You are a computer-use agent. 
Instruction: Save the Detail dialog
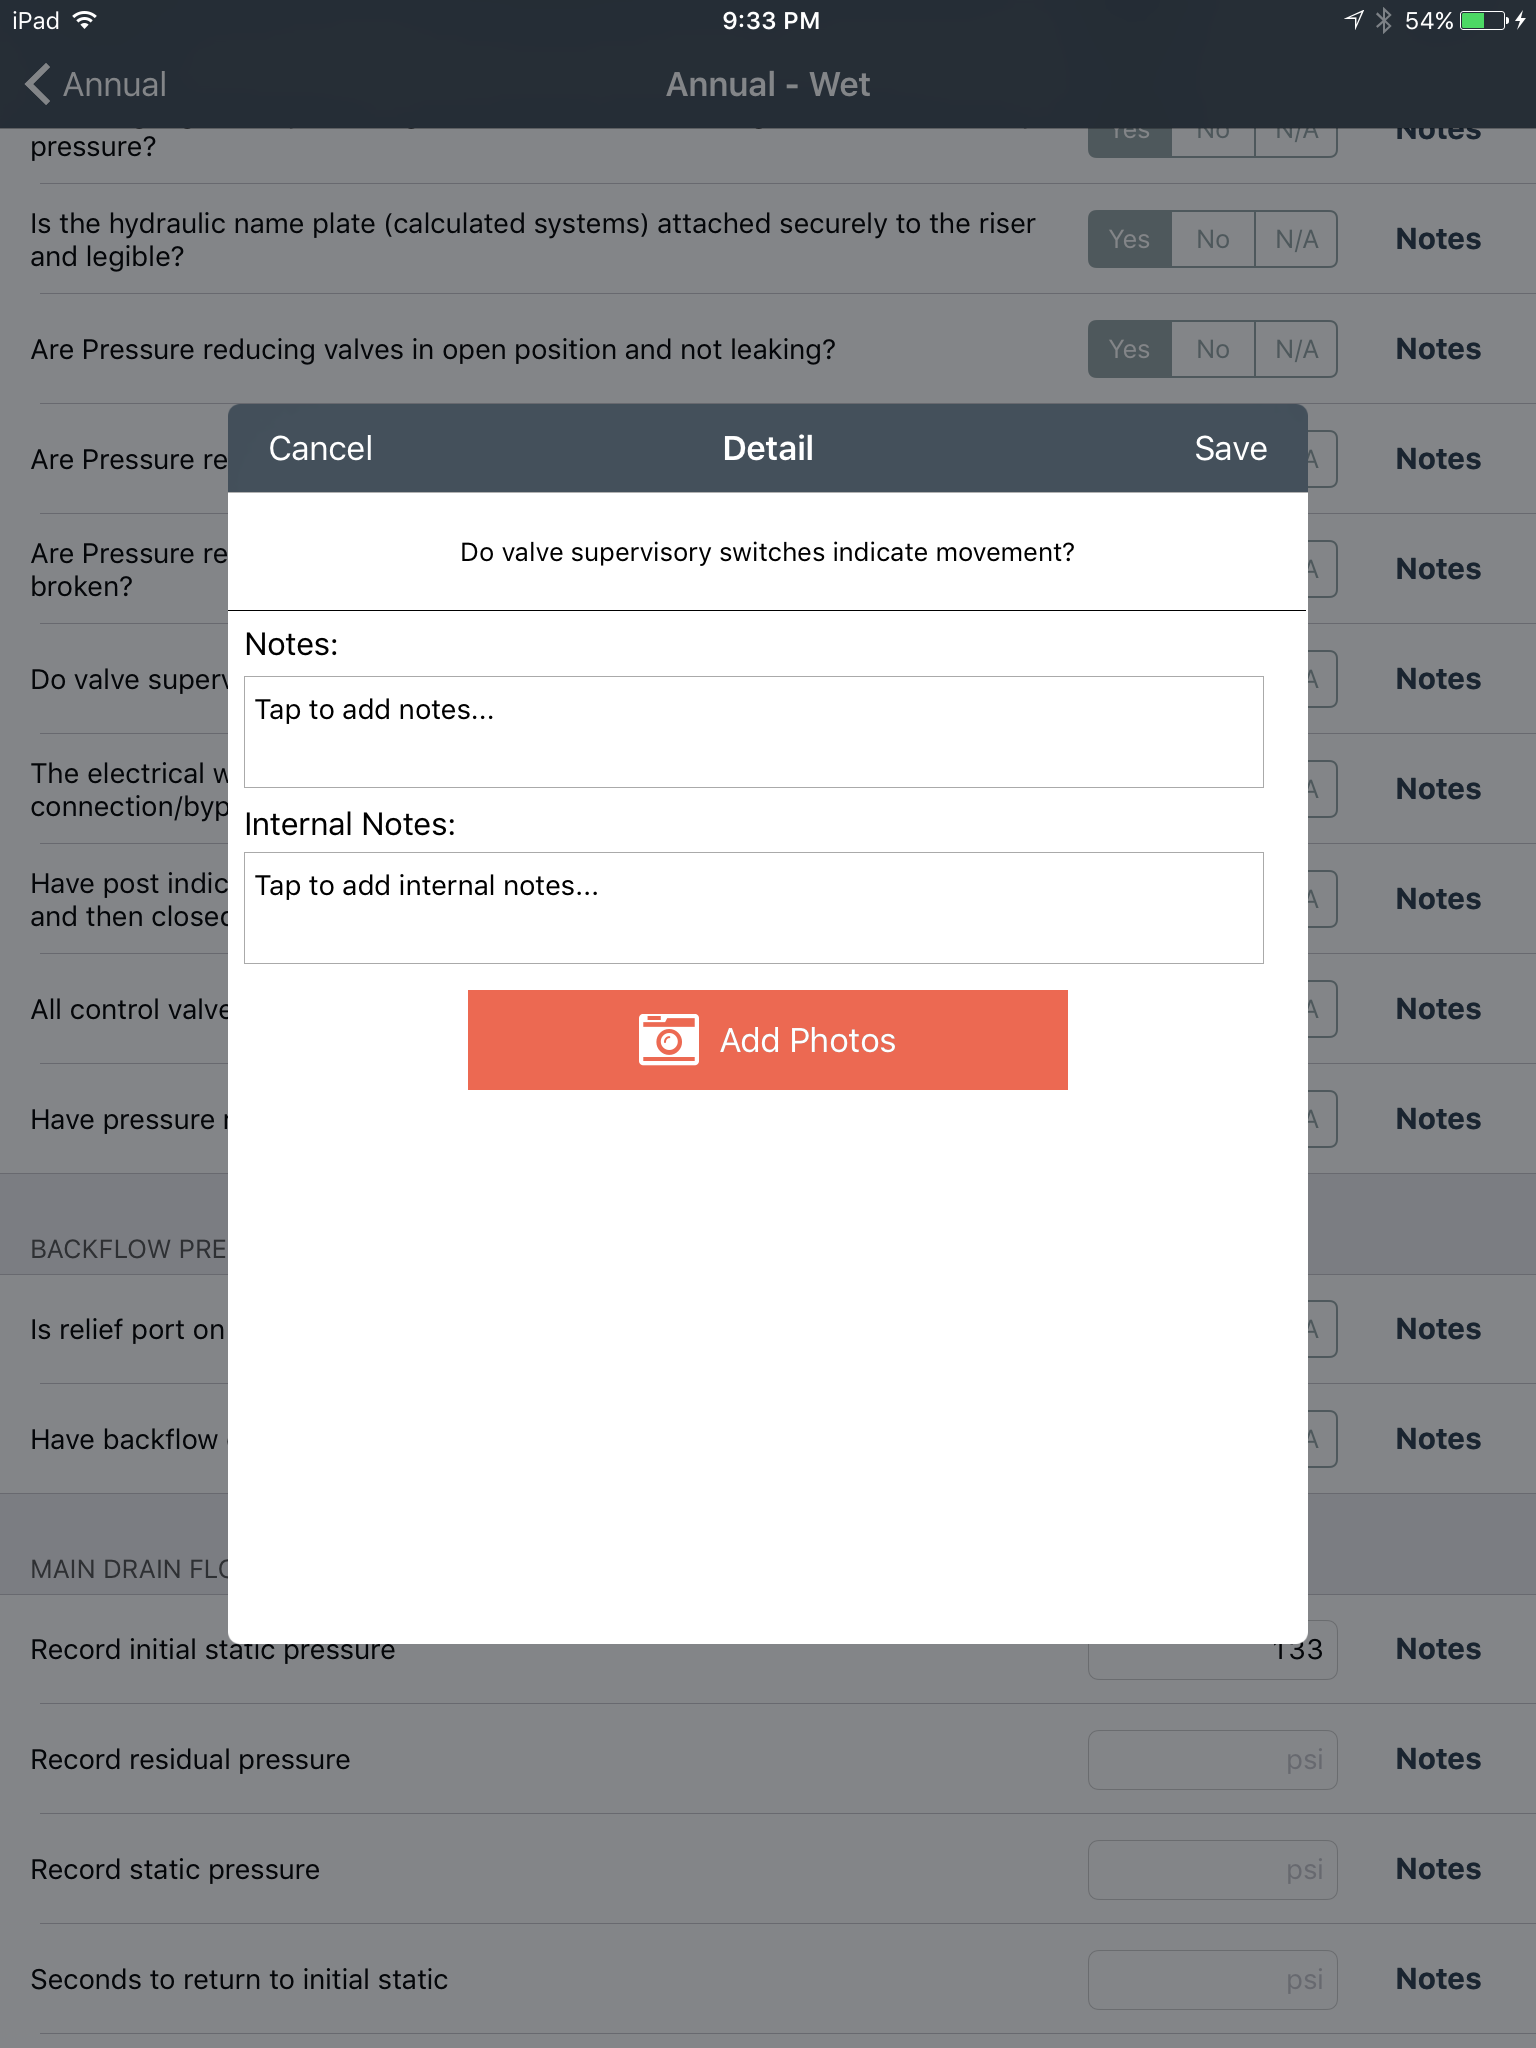pos(1230,449)
